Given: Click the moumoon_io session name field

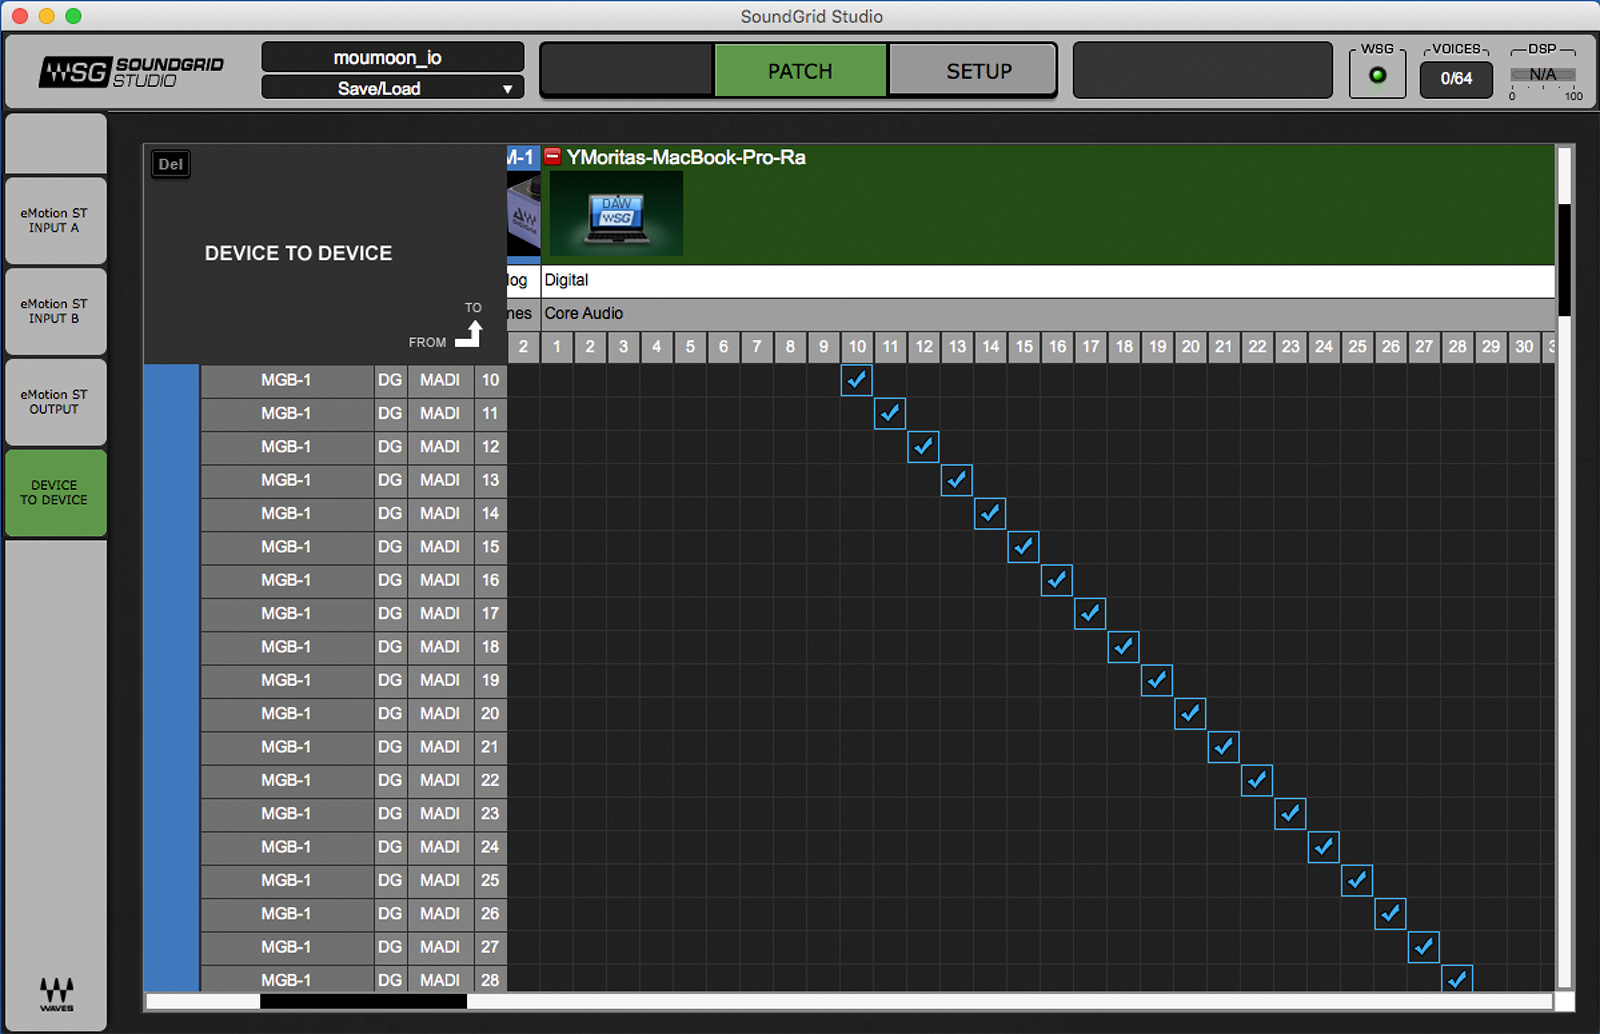Looking at the screenshot, I should click(x=392, y=57).
